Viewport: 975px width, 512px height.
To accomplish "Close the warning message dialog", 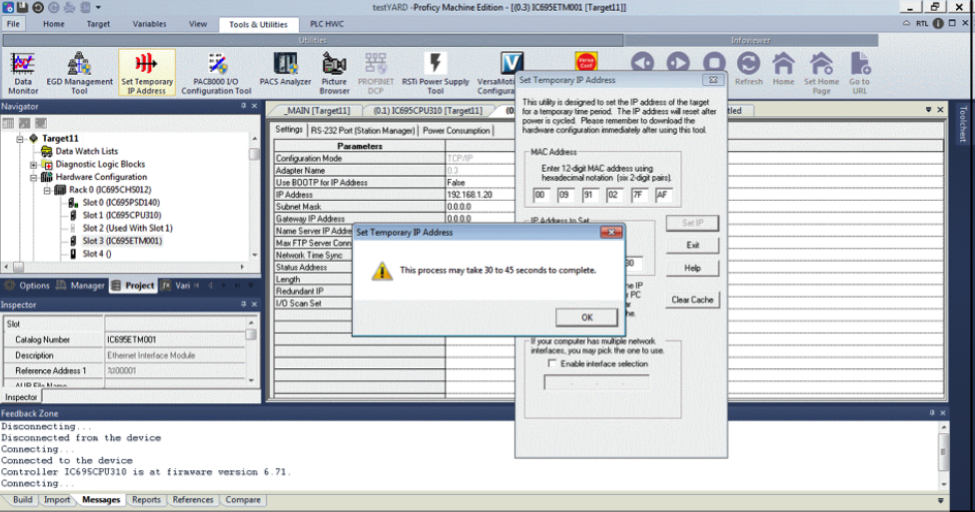I will tap(611, 232).
